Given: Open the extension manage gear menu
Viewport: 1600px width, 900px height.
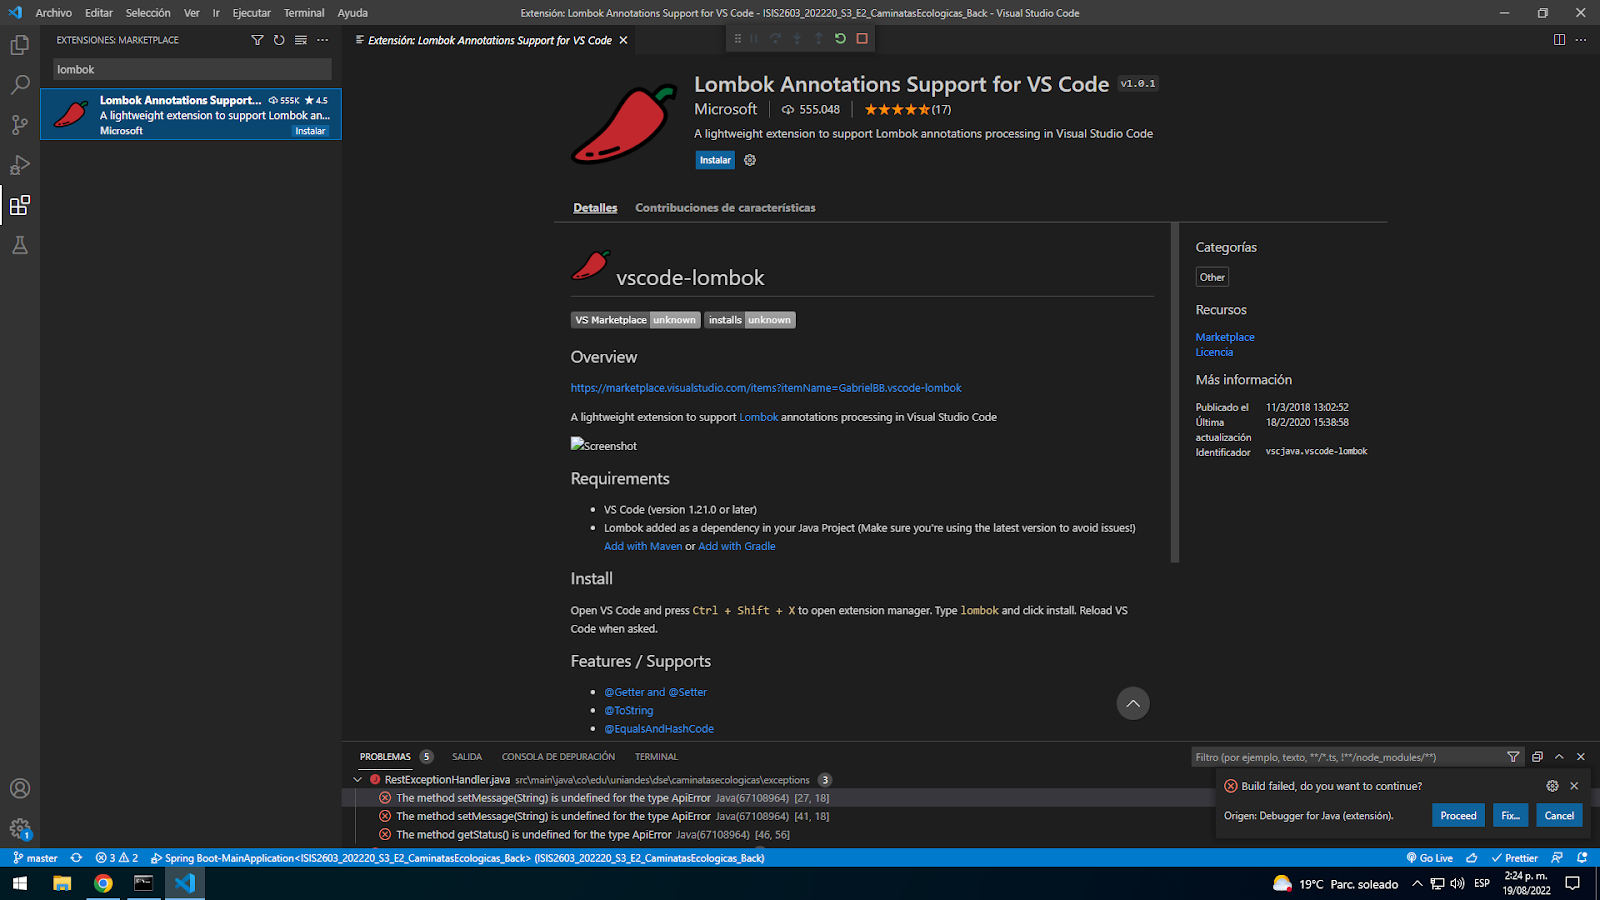Looking at the screenshot, I should (750, 160).
